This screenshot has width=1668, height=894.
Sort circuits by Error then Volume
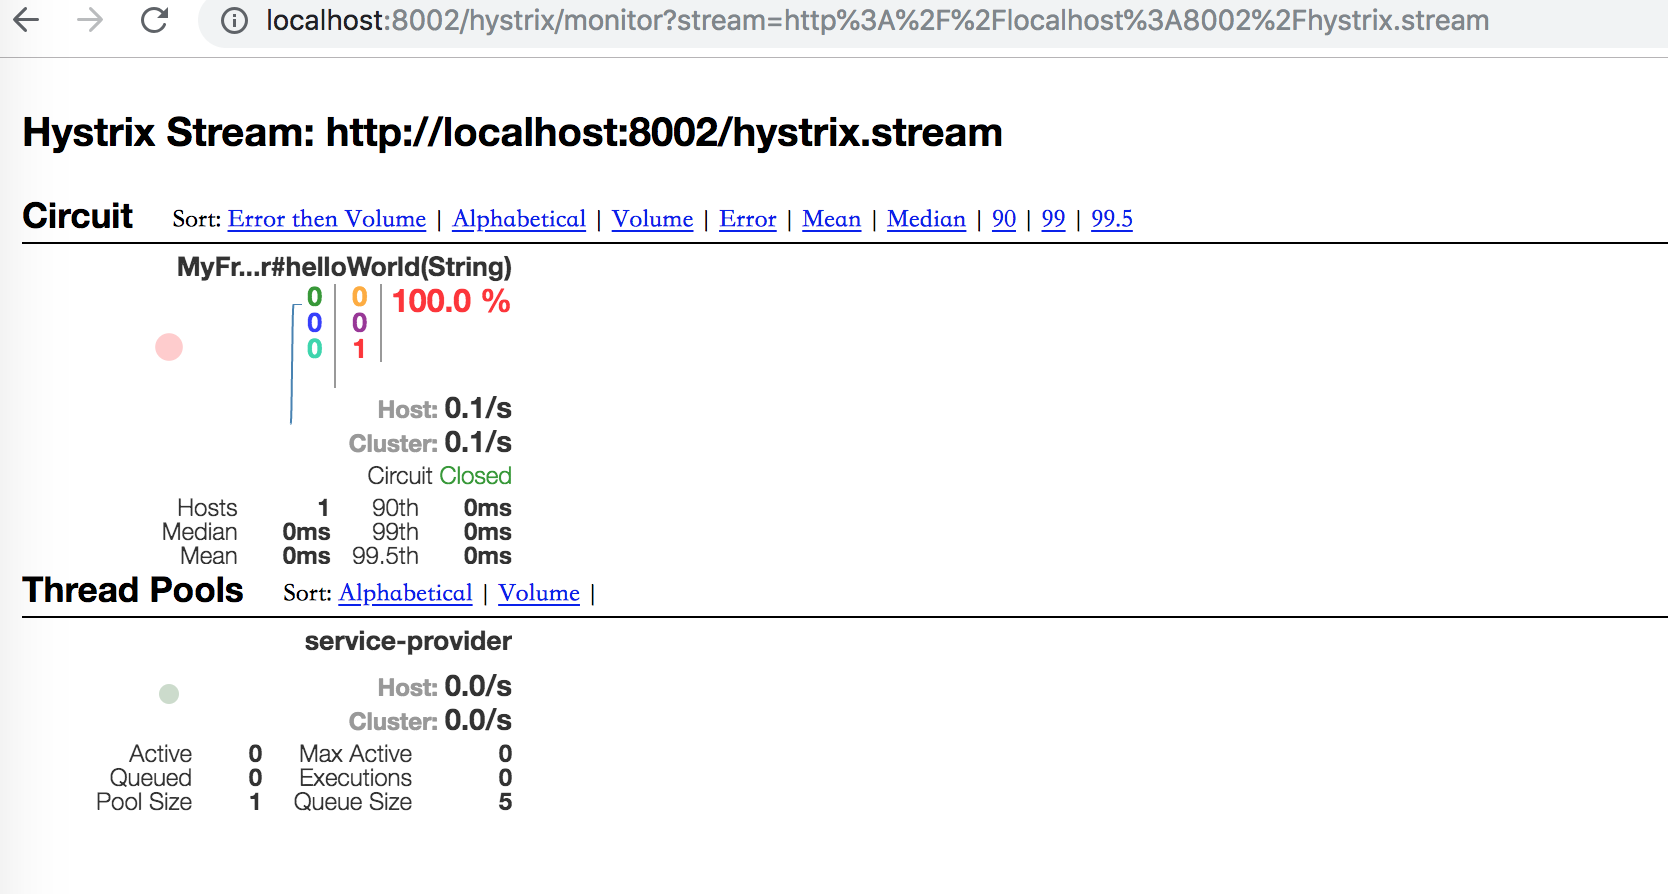327,219
